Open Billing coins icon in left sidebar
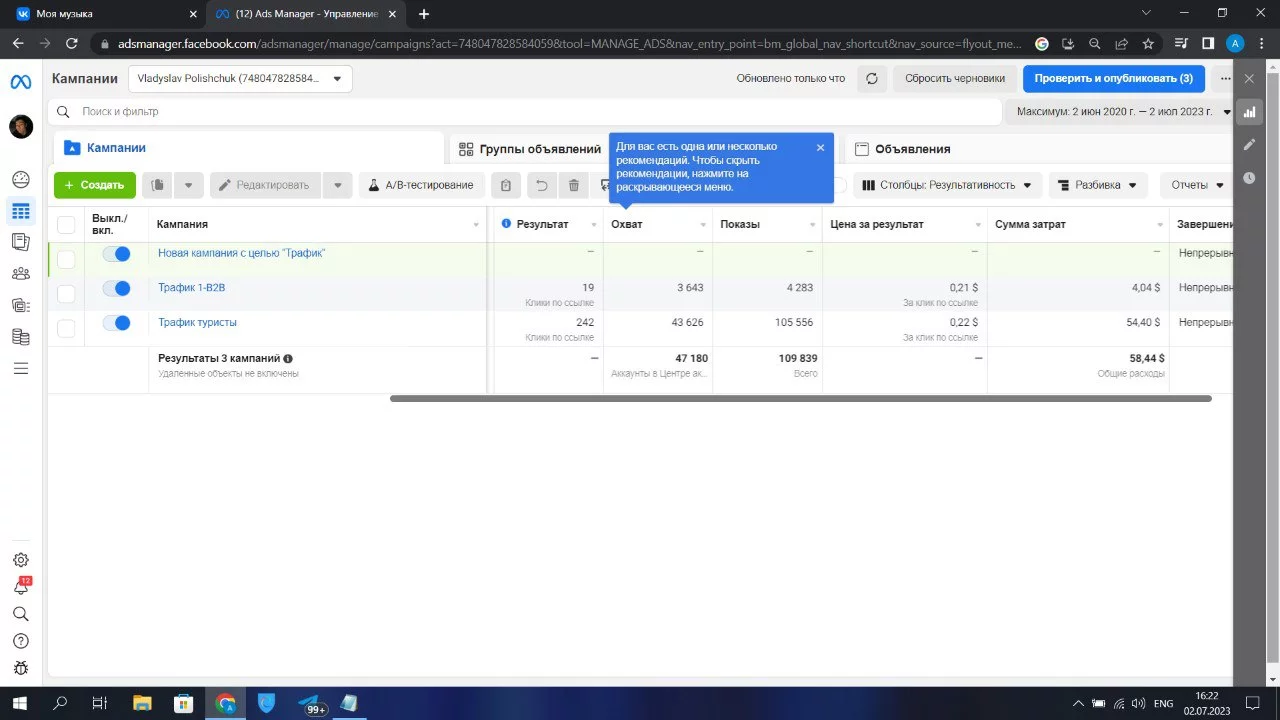The height and width of the screenshot is (720, 1280). pos(21,337)
